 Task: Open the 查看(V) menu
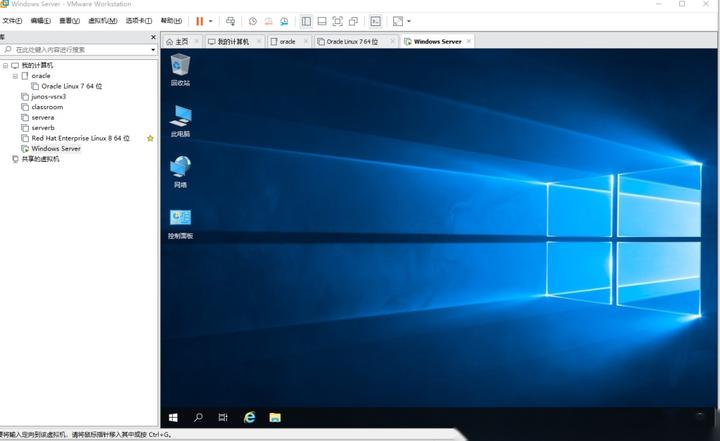[x=69, y=21]
